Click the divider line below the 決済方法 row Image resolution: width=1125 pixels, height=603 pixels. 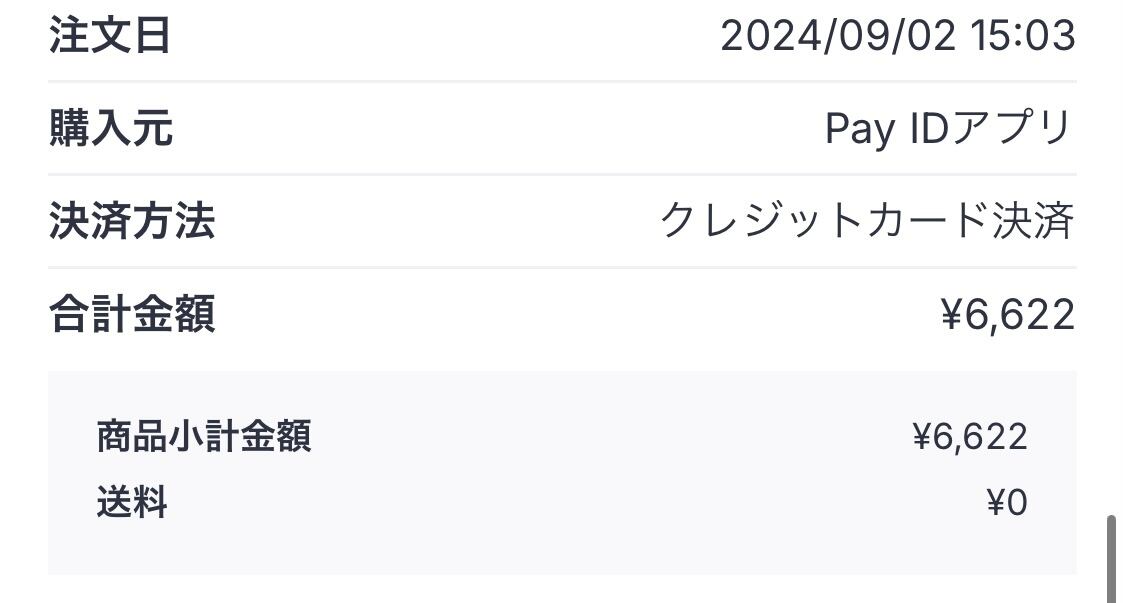click(x=562, y=267)
